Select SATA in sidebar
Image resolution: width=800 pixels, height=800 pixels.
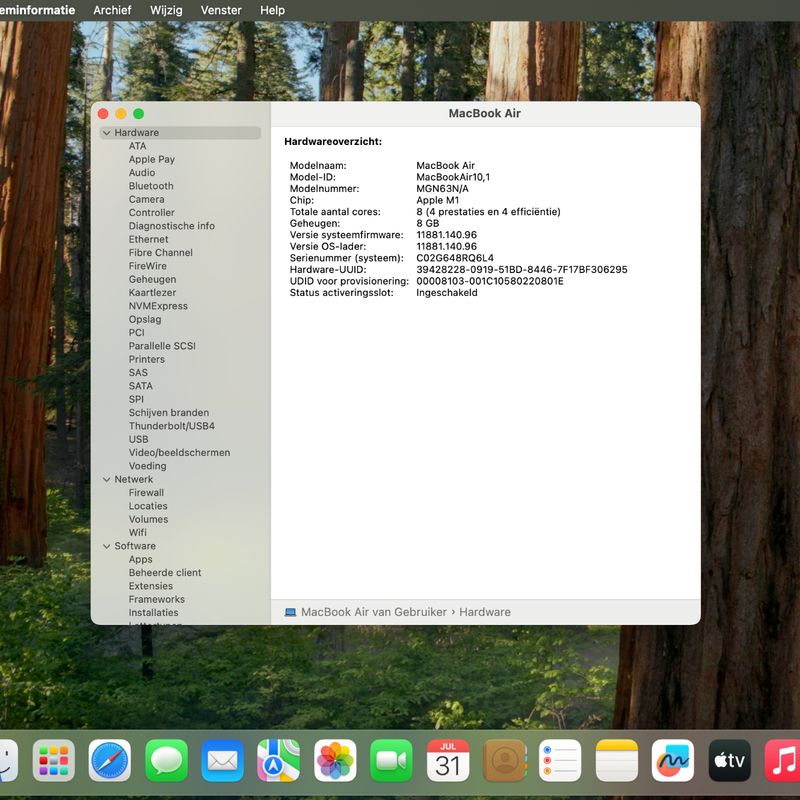click(141, 386)
